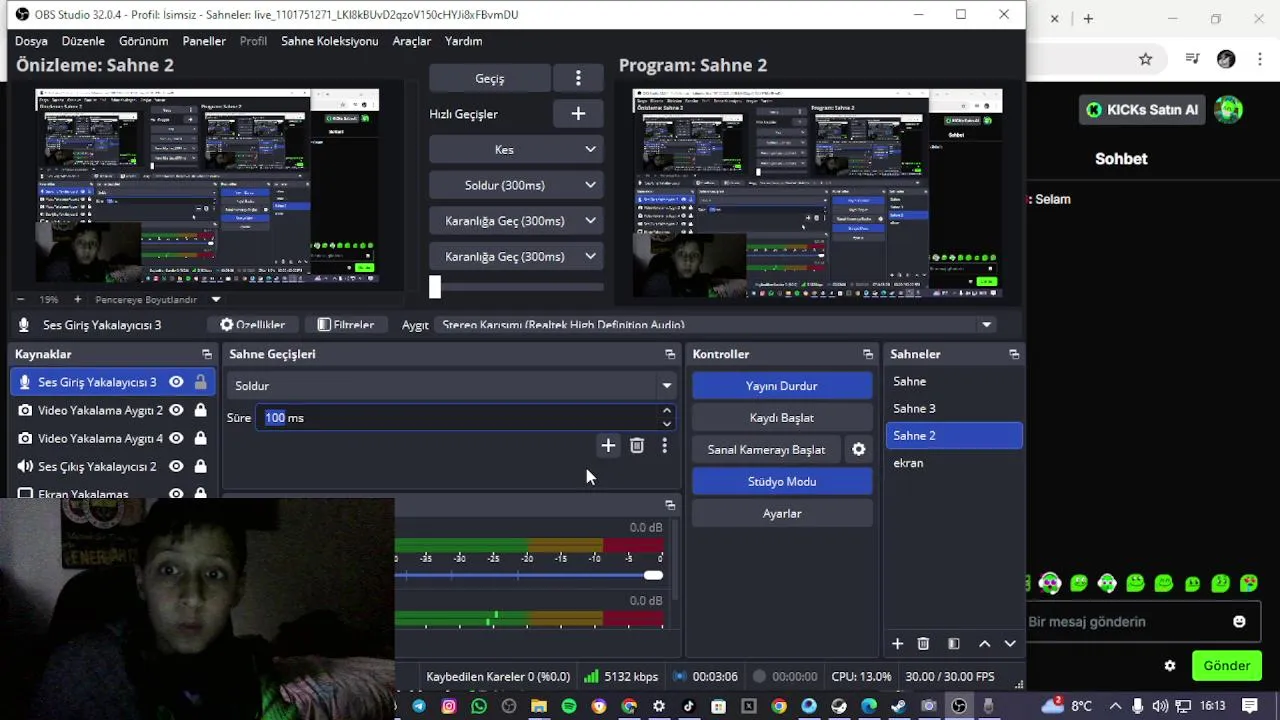This screenshot has width=1280, height=720.
Task: Open virtual camera settings gear
Action: click(x=858, y=450)
